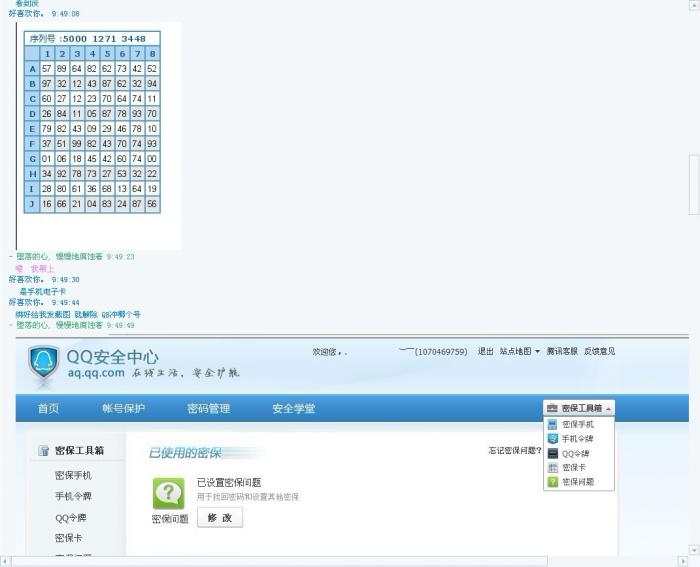This screenshot has height=567, width=700.
Task: Click the 密保手机 icon in dropdown list
Action: 553,424
